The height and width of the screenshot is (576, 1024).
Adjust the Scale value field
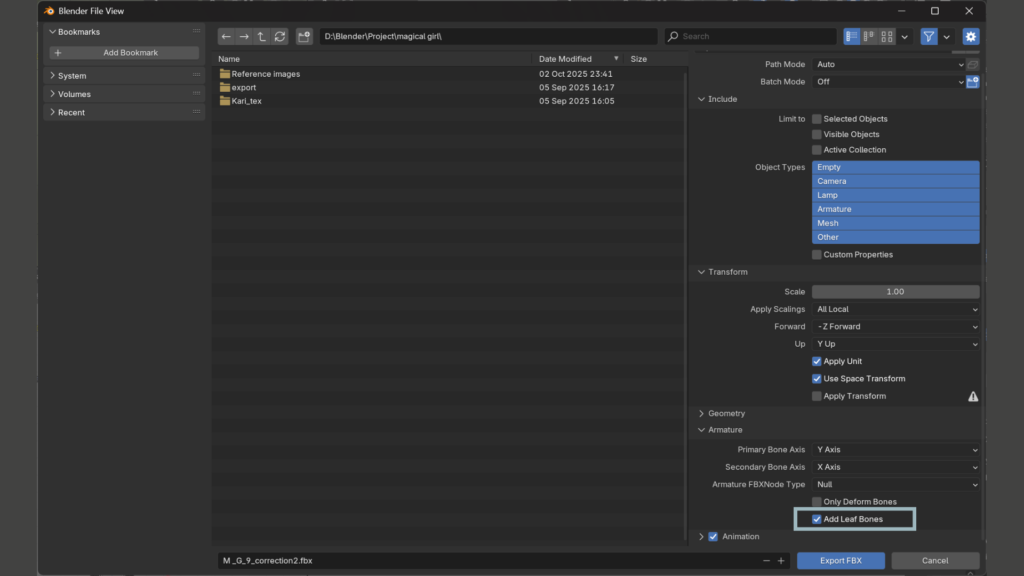click(895, 292)
